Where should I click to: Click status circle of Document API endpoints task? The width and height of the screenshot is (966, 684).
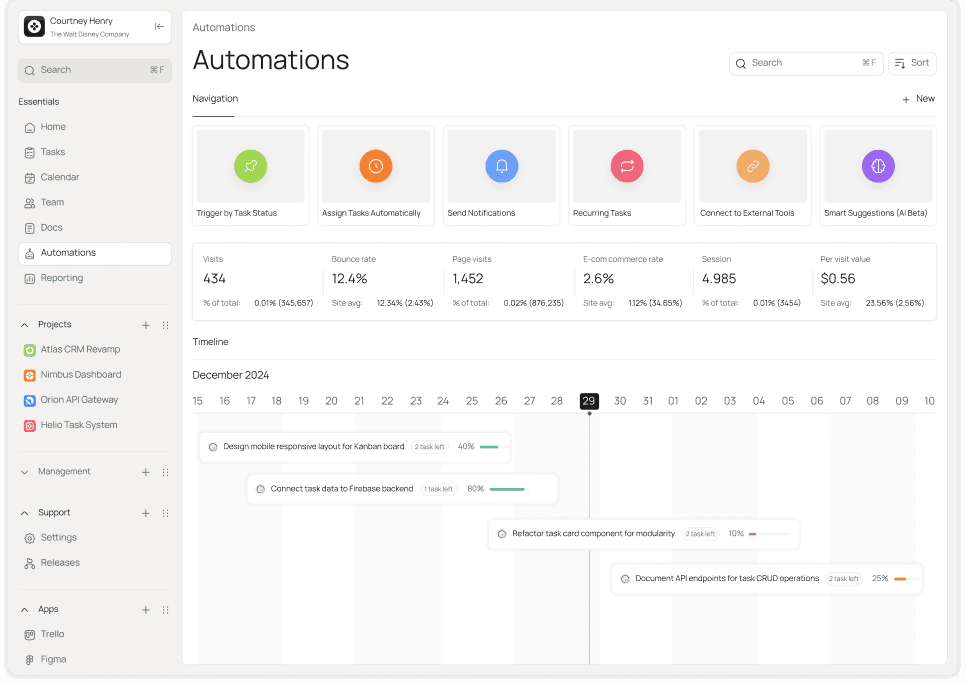(625, 579)
